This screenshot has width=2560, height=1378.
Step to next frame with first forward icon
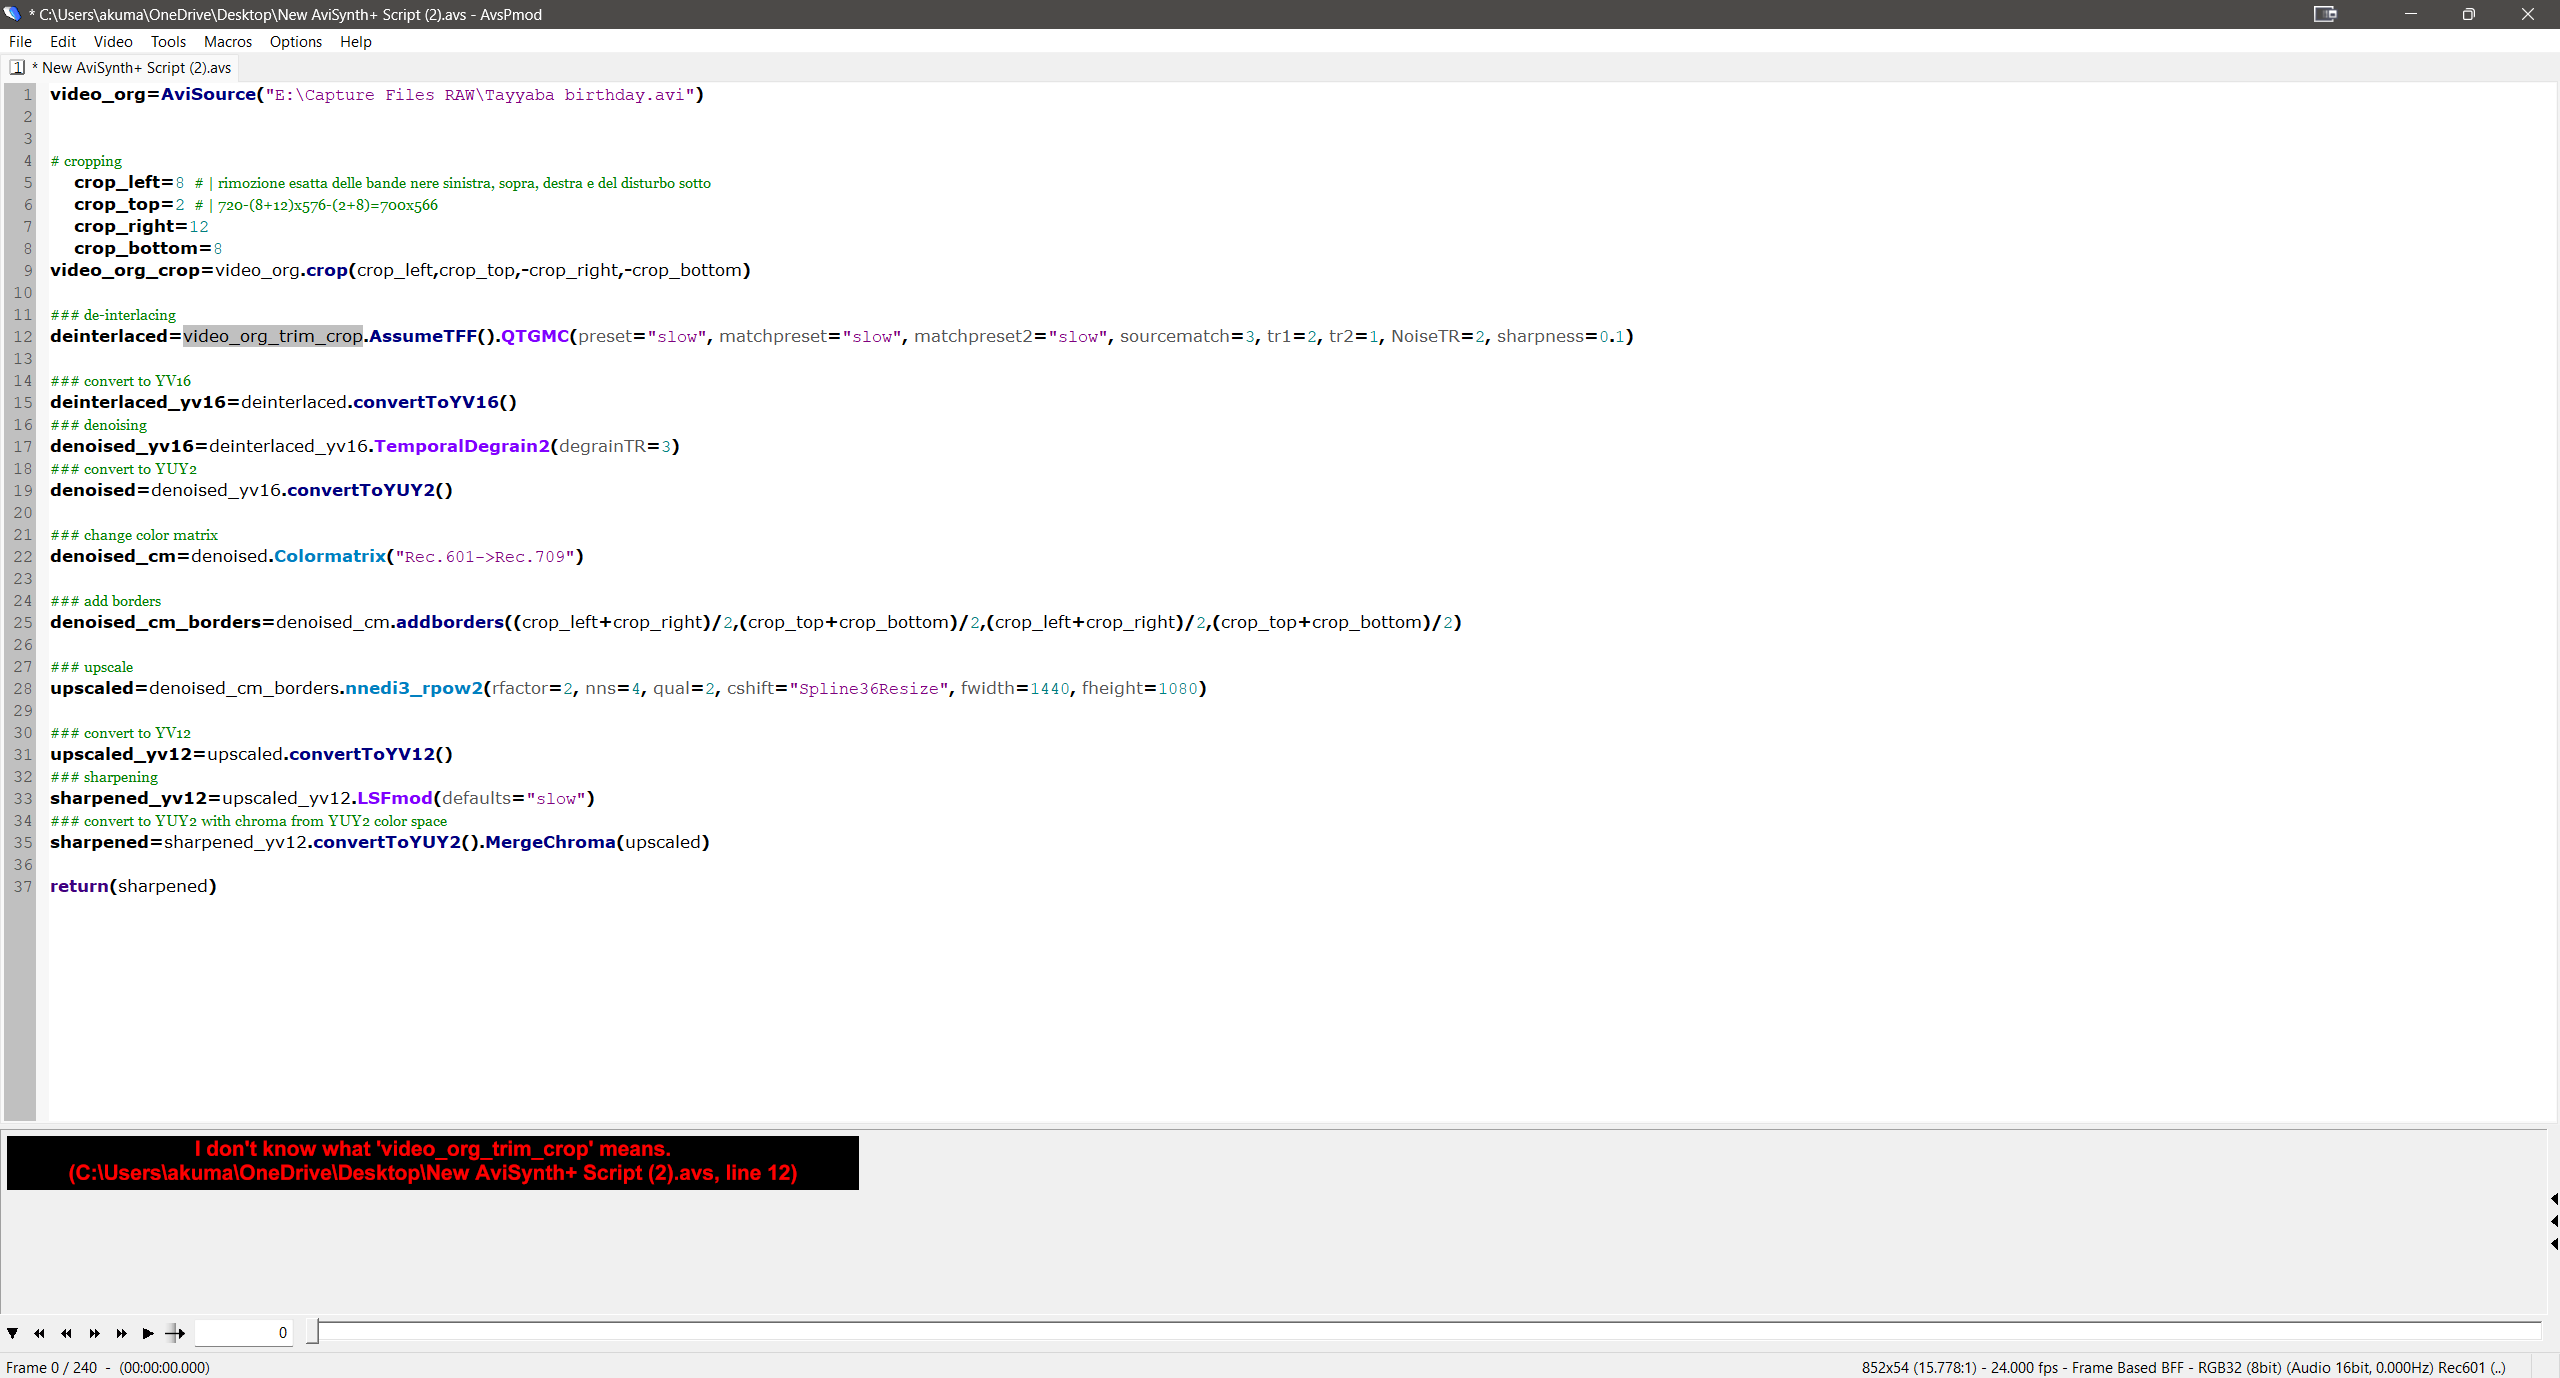click(94, 1333)
